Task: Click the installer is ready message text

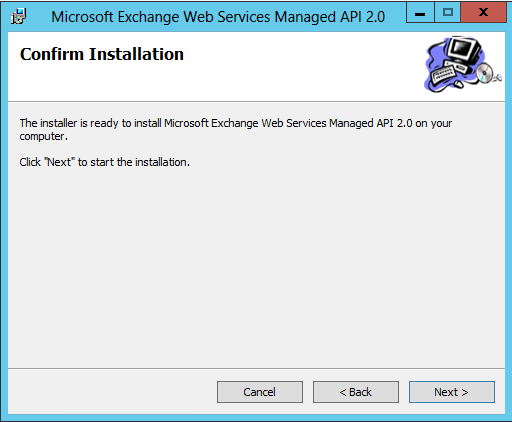Action: coord(236,129)
